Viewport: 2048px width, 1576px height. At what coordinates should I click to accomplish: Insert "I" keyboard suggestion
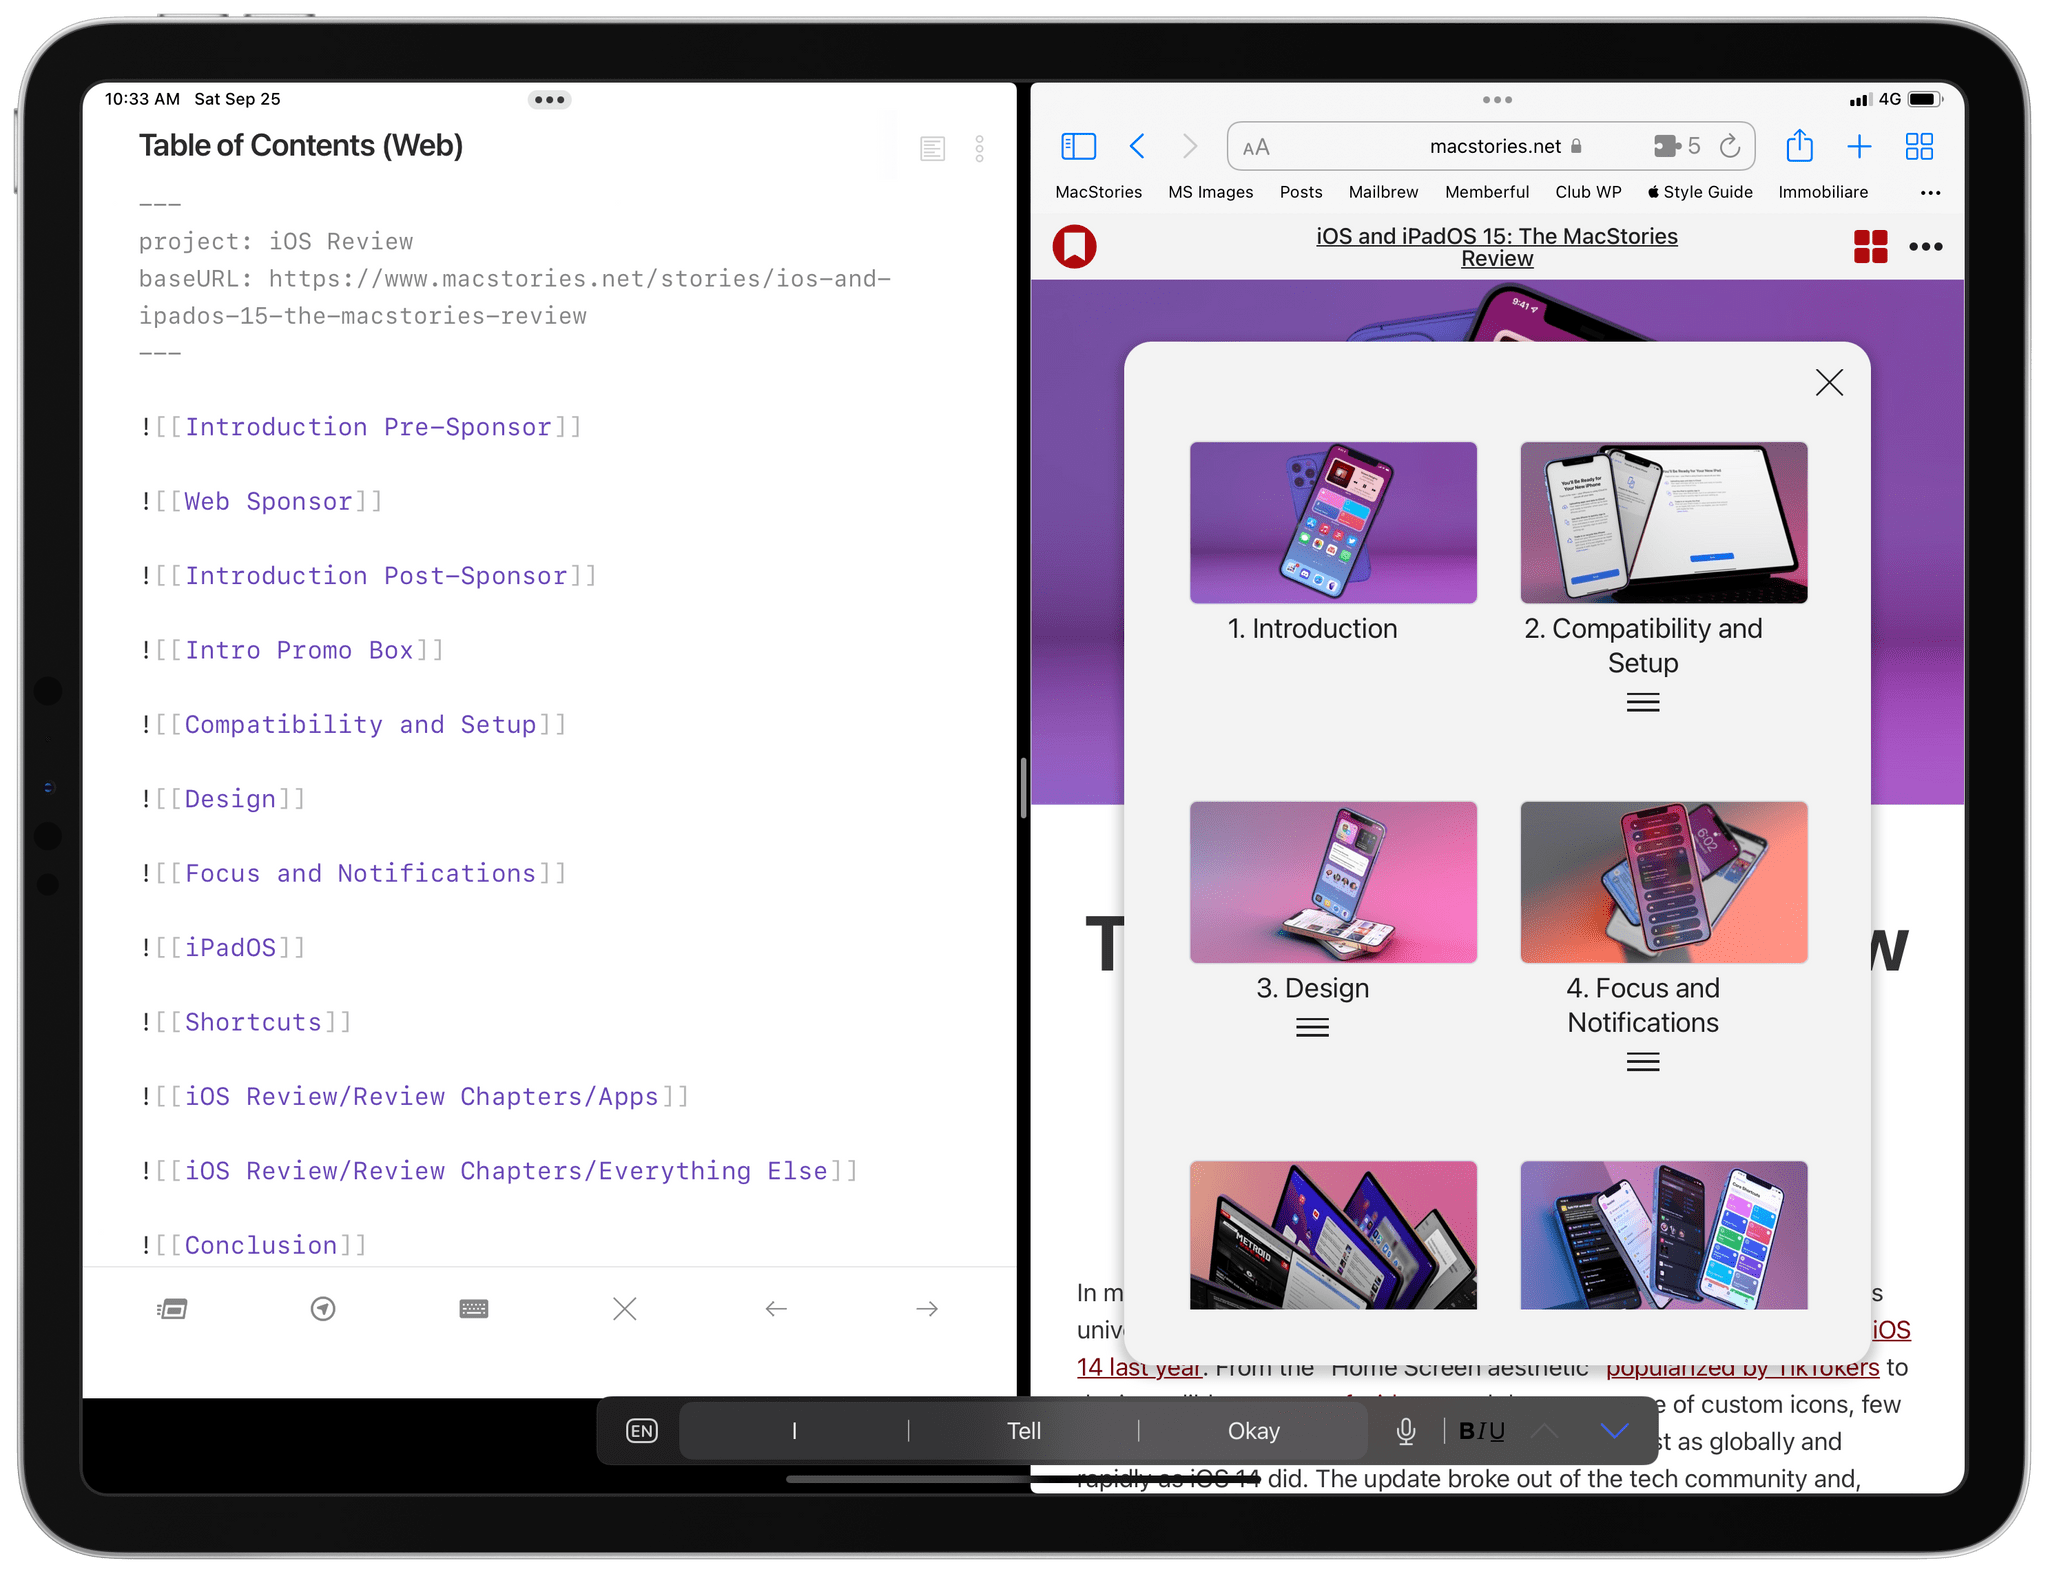click(x=794, y=1431)
